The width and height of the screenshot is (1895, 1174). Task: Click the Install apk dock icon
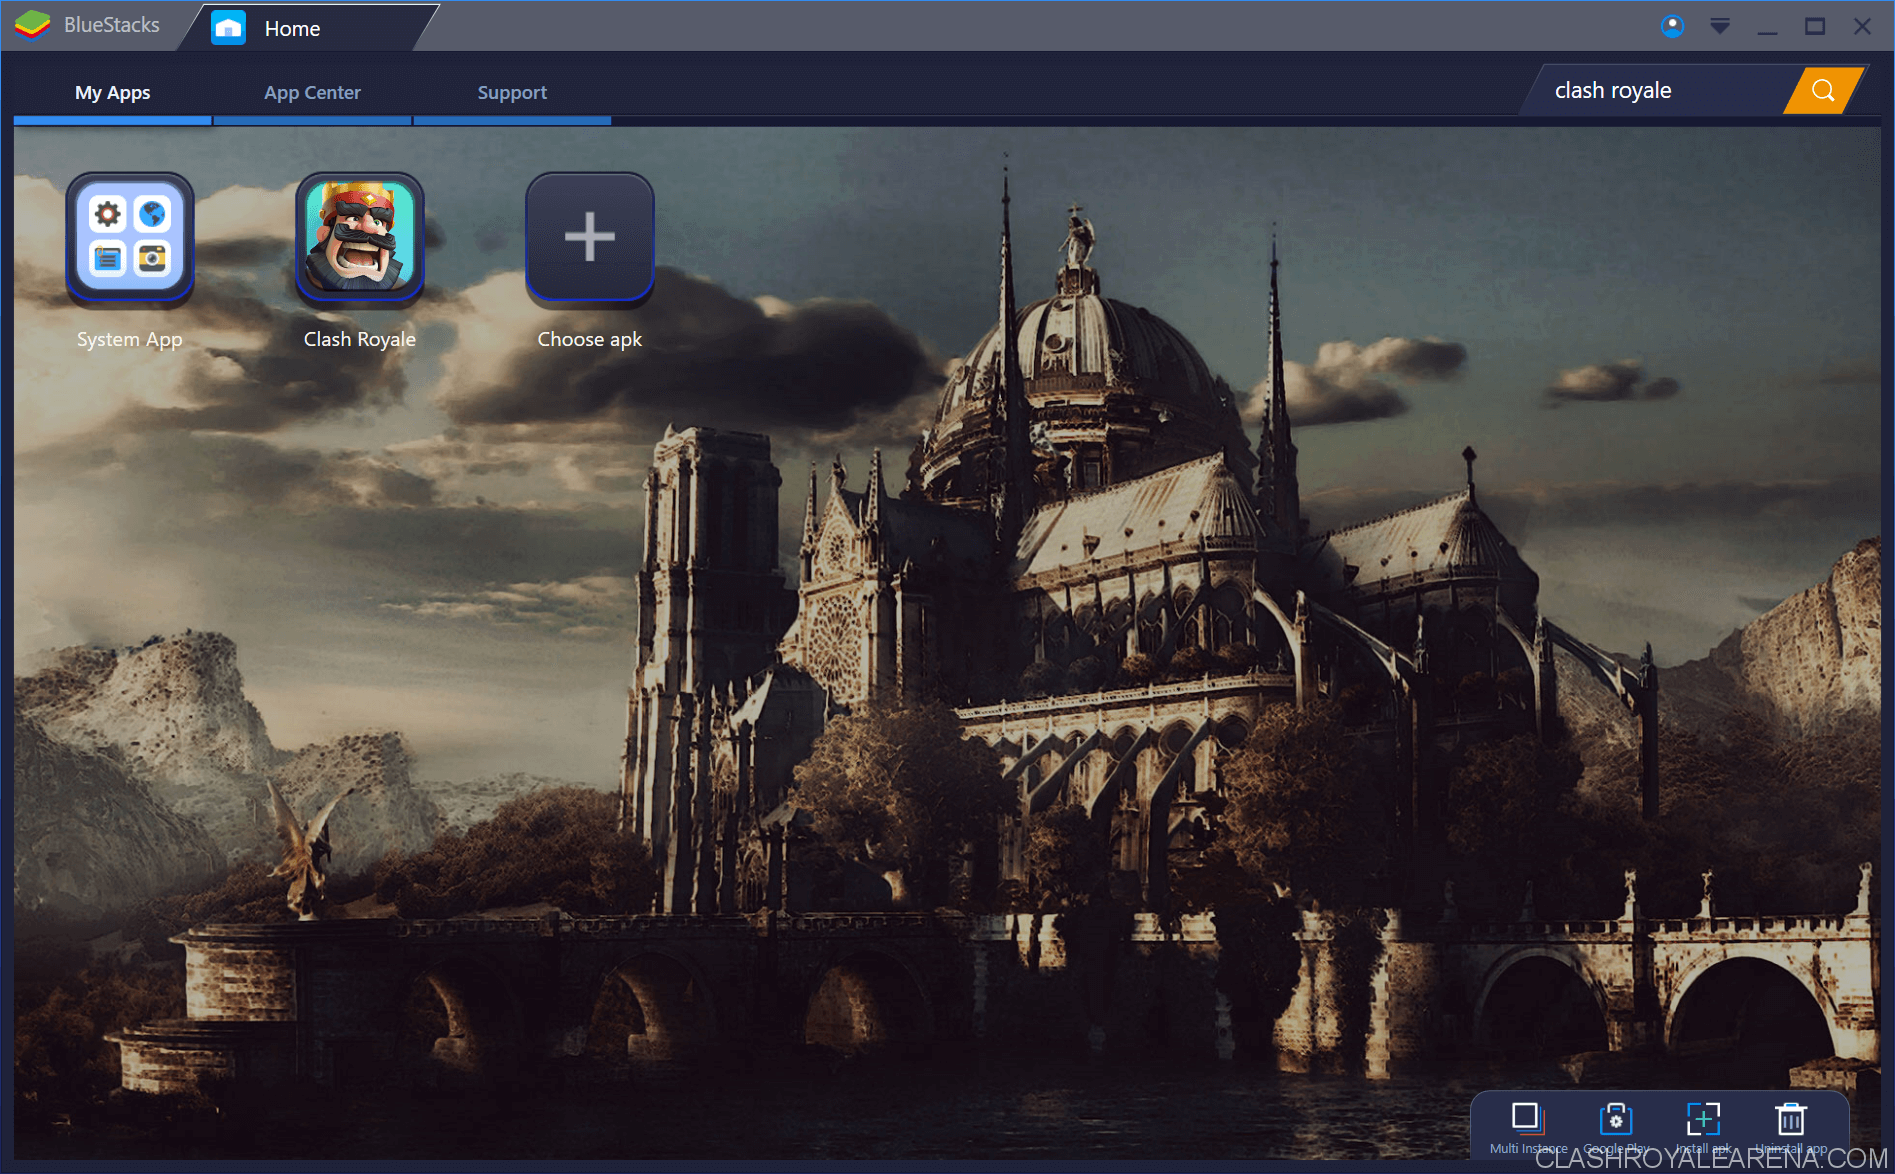[x=1703, y=1118]
